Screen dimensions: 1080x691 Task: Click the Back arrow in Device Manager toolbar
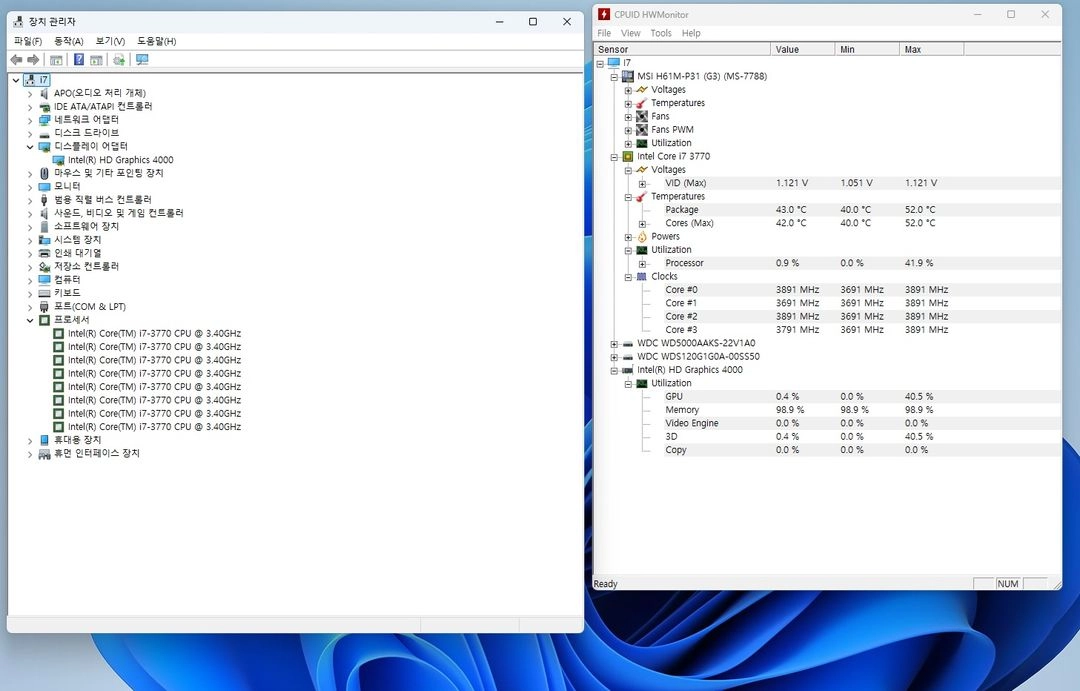[17, 60]
